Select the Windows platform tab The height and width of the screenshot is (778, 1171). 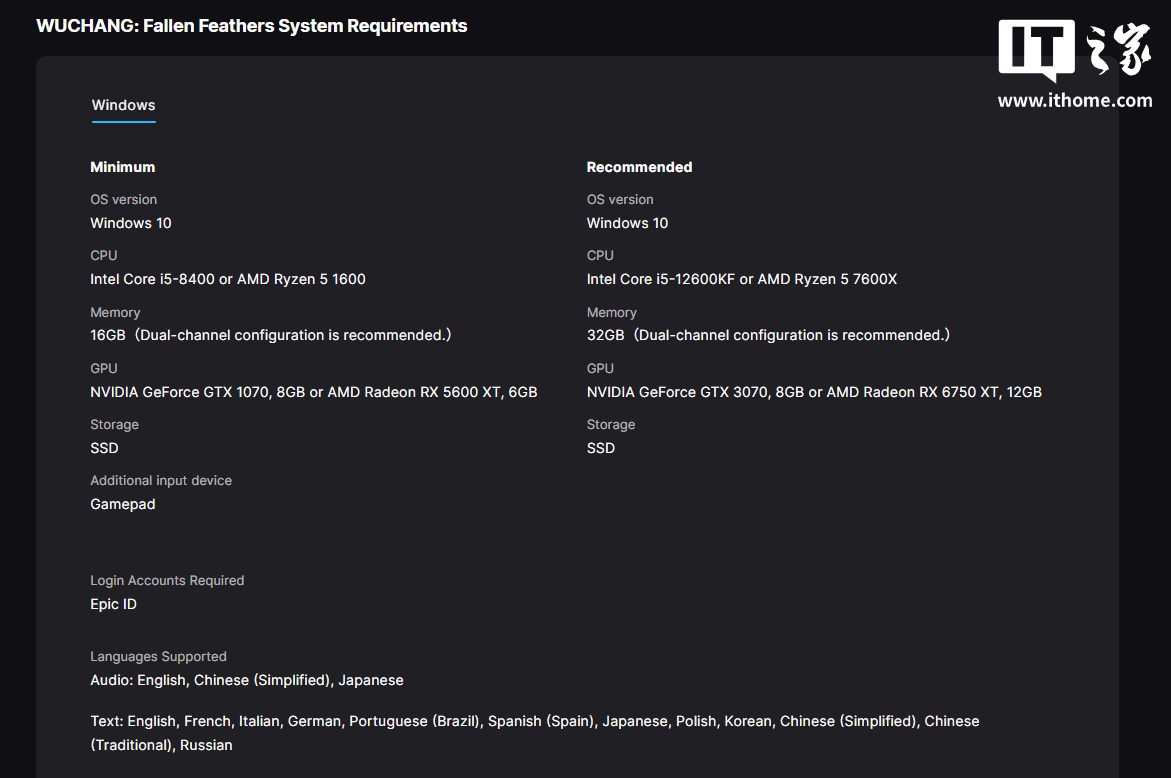123,105
